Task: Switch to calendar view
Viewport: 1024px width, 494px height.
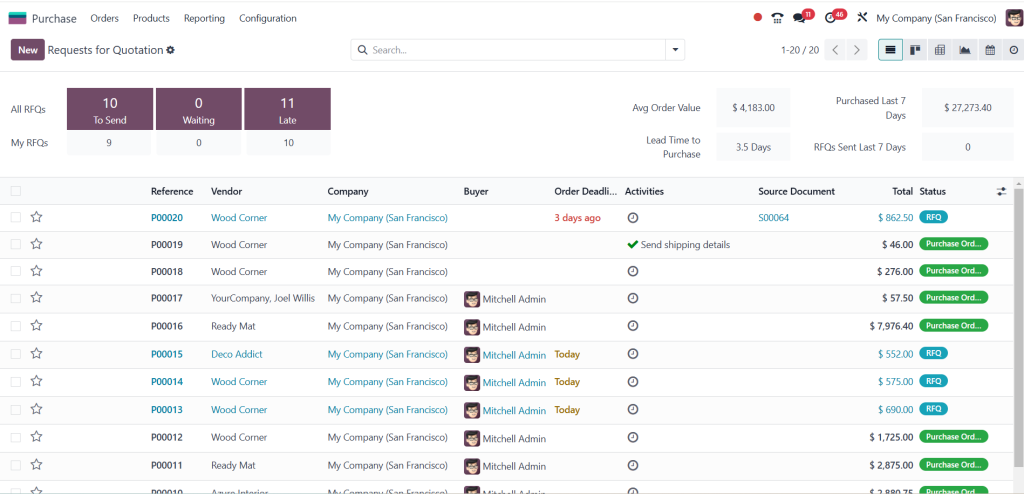Action: pos(990,50)
